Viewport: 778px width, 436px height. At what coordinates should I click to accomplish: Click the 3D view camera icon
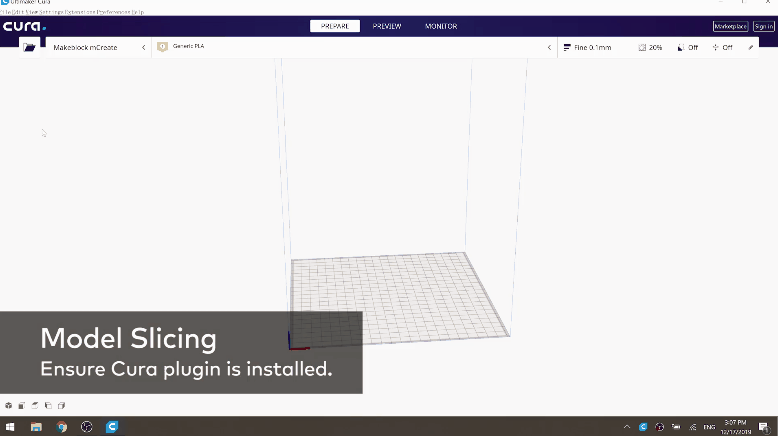click(8, 406)
